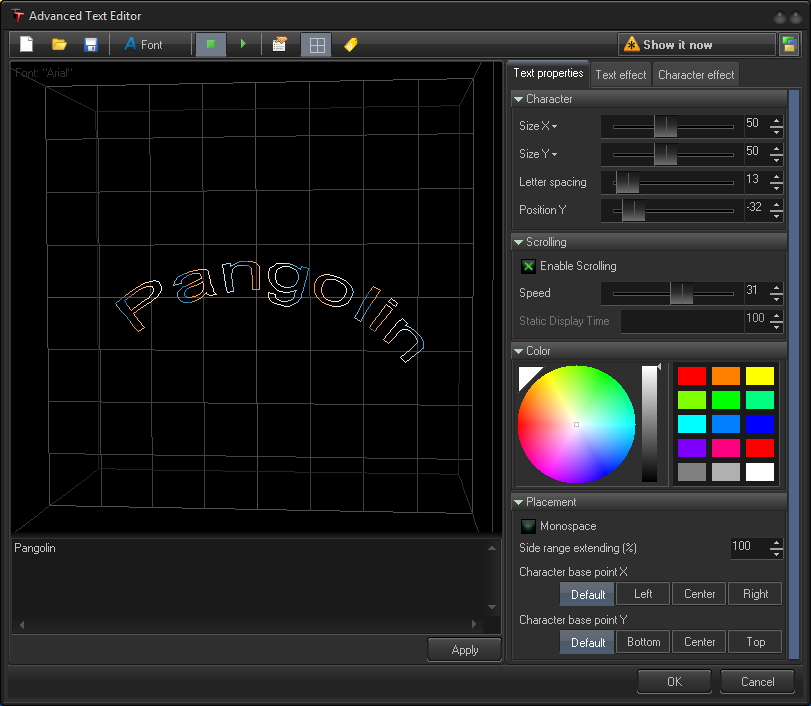Toggle the Monospace checkbox
Image resolution: width=811 pixels, height=706 pixels.
tap(528, 526)
